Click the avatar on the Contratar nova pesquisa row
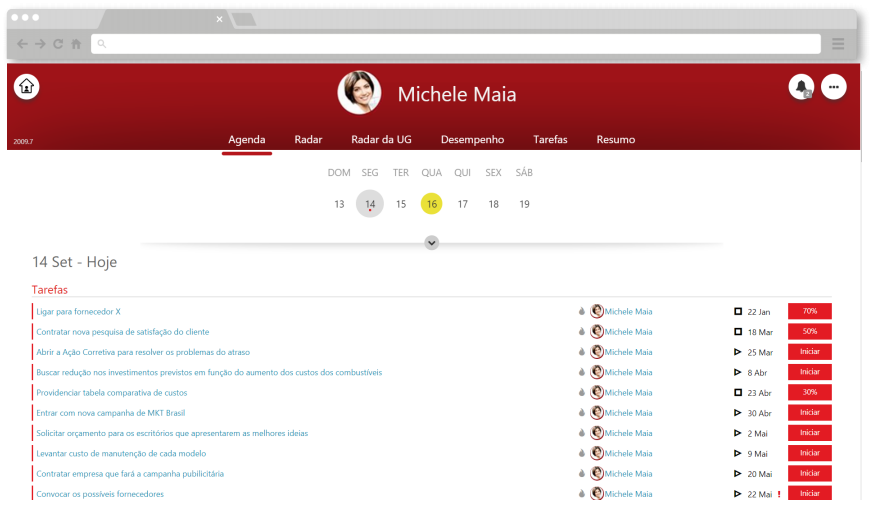872x519 pixels. pyautogui.click(x=597, y=332)
